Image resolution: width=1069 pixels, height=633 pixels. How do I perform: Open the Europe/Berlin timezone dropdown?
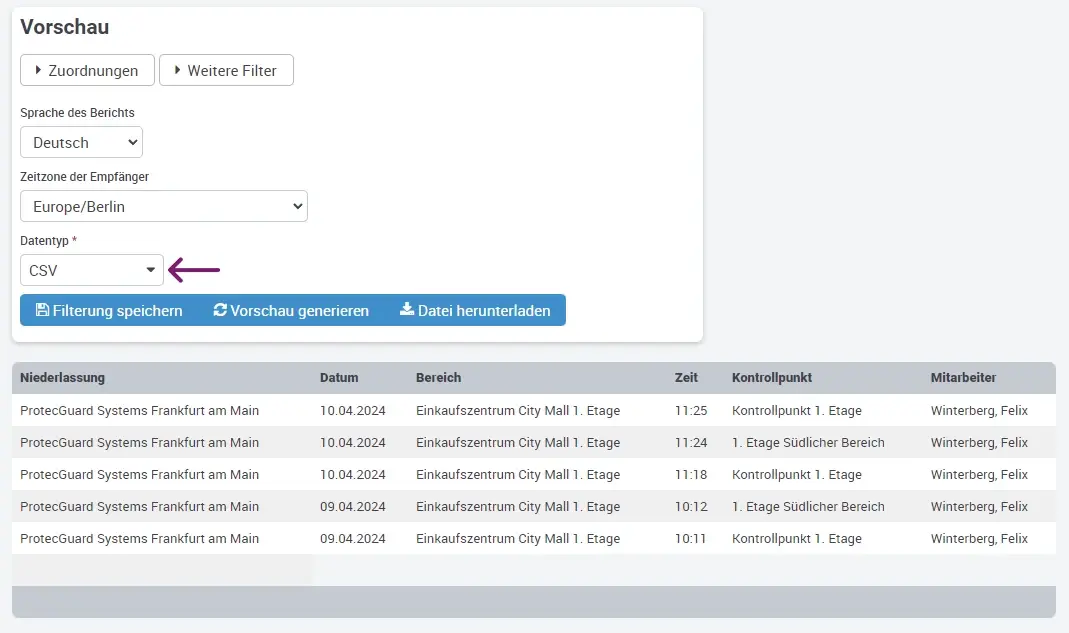tap(163, 206)
